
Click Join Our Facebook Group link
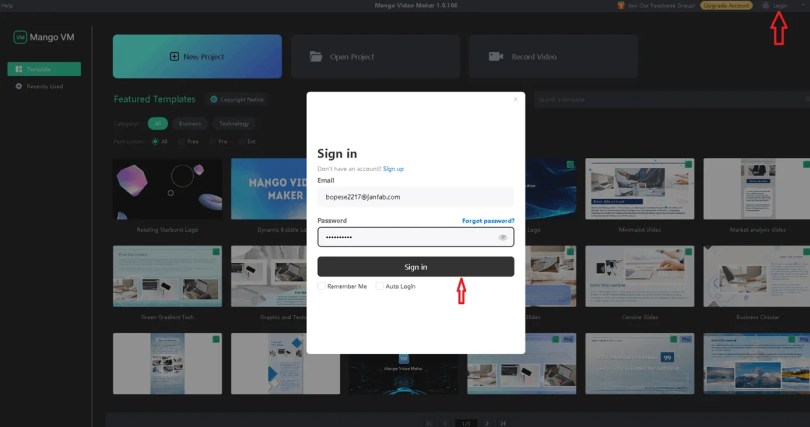click(661, 6)
